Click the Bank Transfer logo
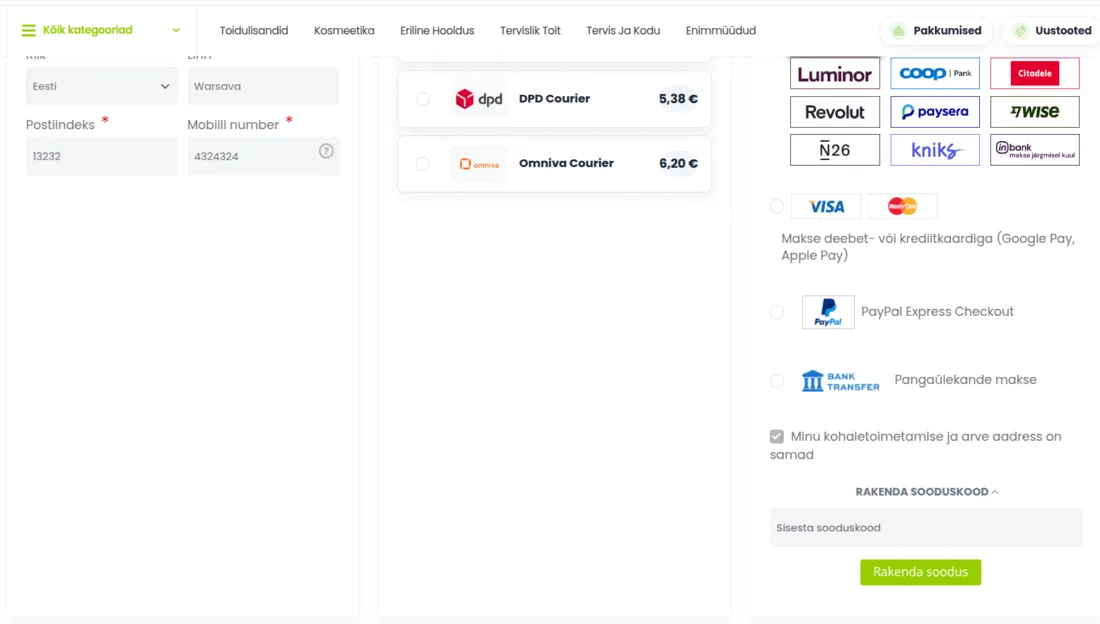This screenshot has height=624, width=1100. click(x=840, y=380)
